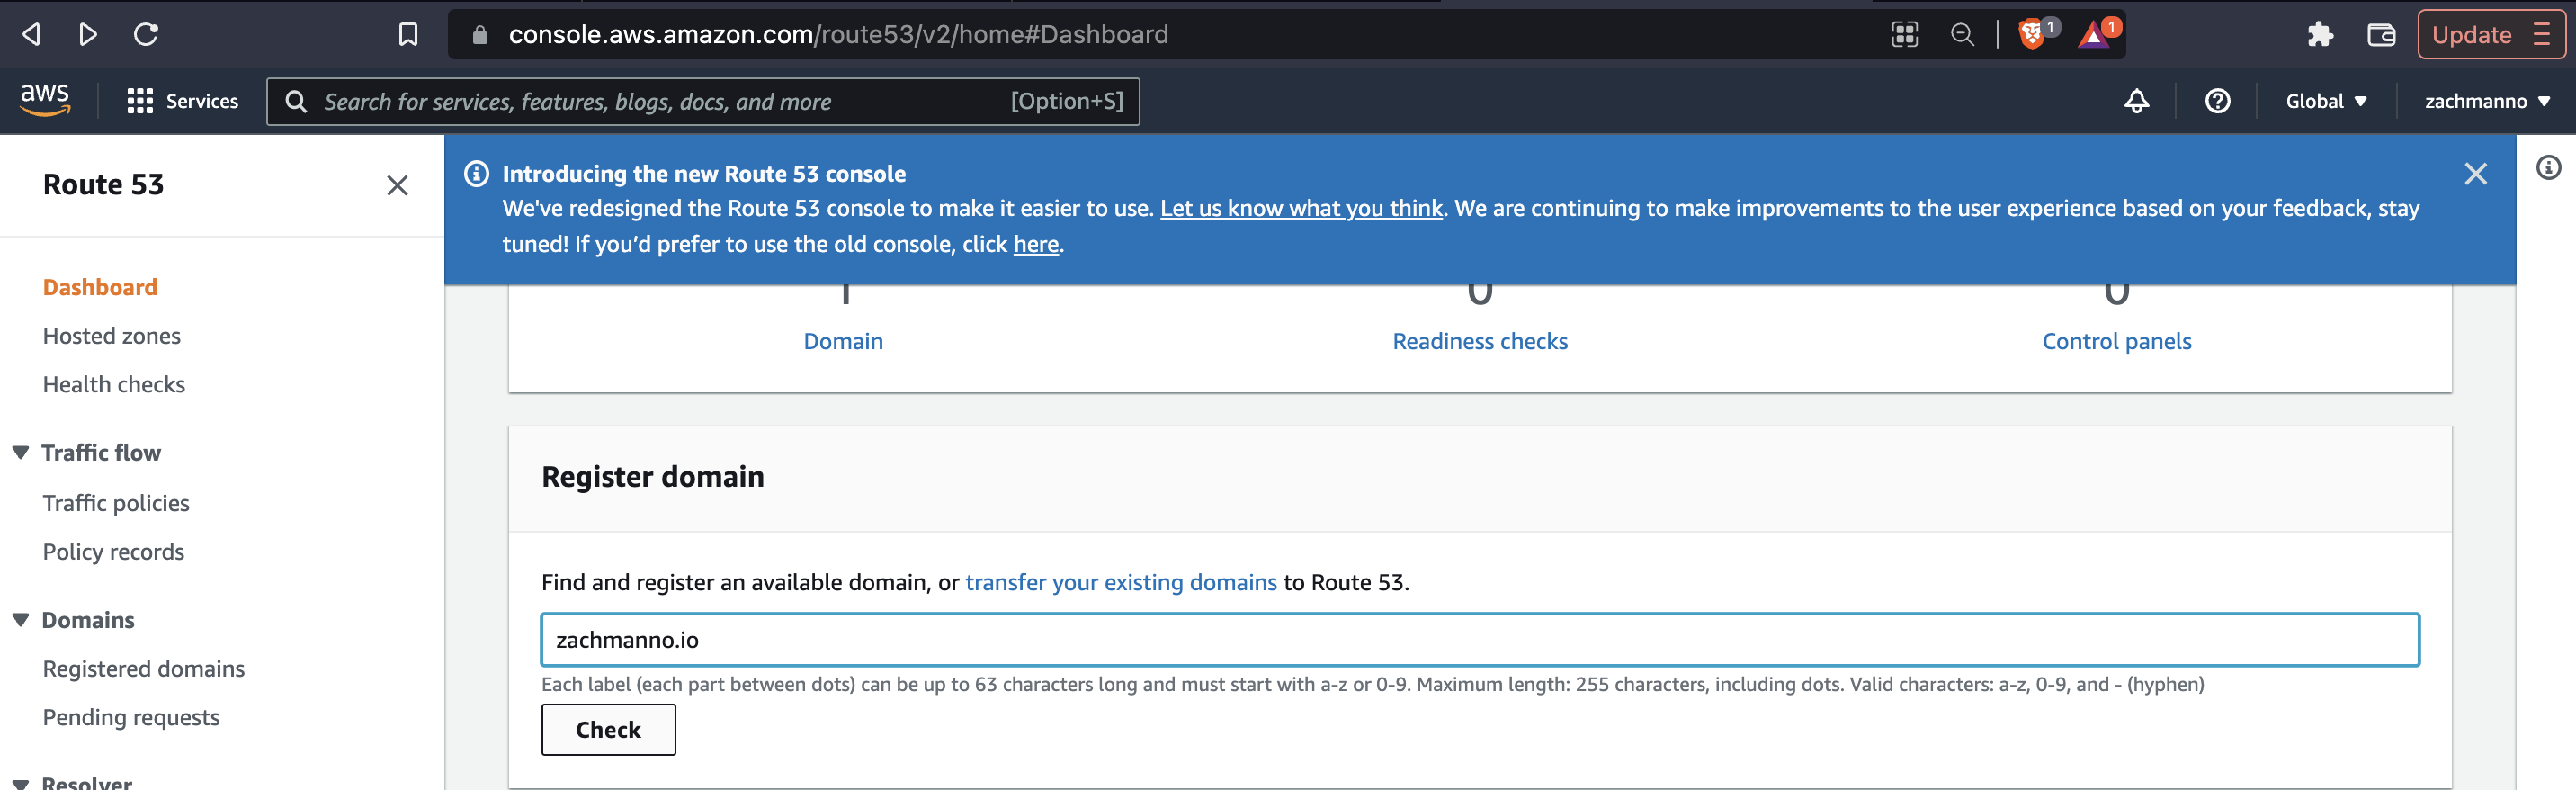Collapse the Traffic flow section

pyautogui.click(x=20, y=453)
